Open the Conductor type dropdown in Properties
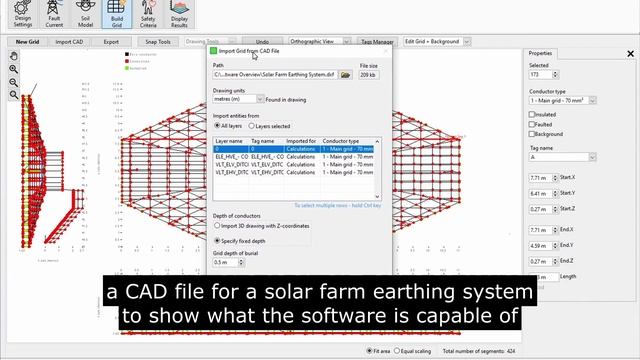 (x=562, y=100)
